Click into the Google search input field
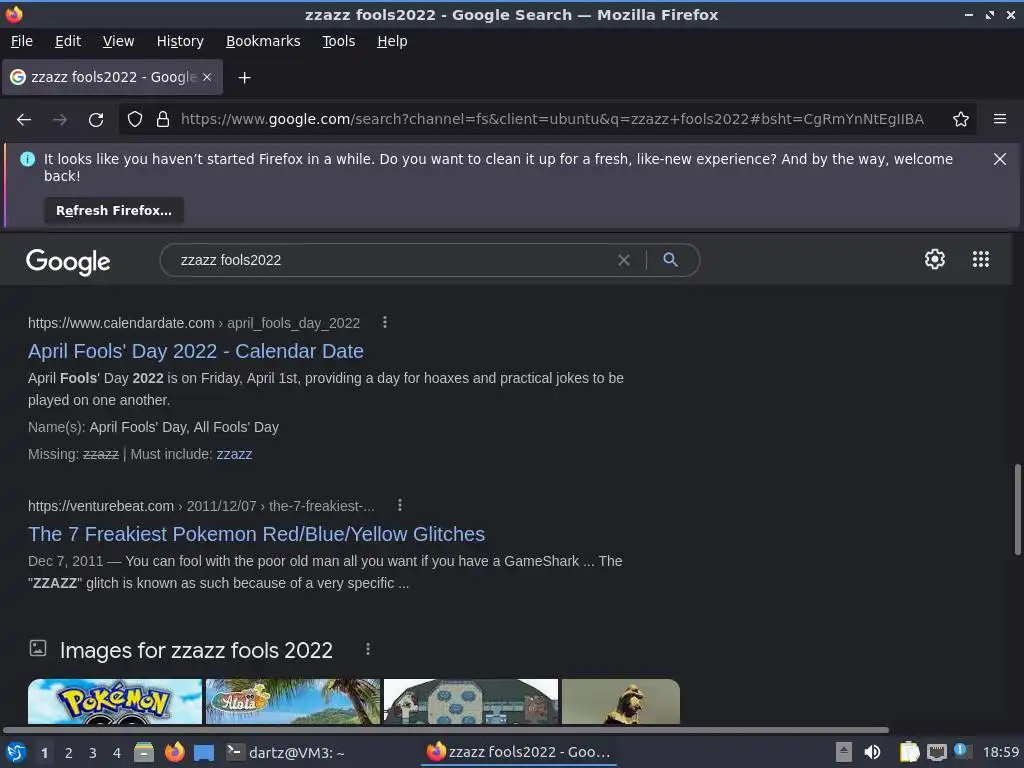Screen dimensions: 1024x768 point(392,260)
